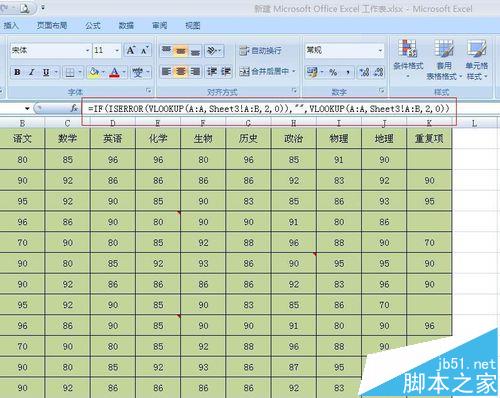Align text left

tap(166, 71)
